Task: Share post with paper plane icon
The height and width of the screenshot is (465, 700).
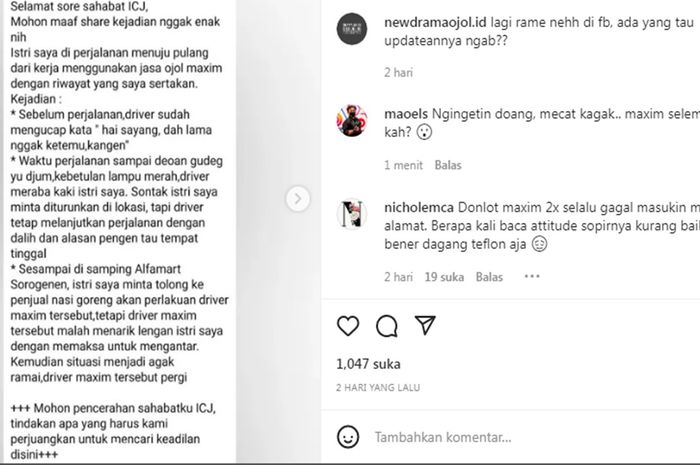Action: 425,325
